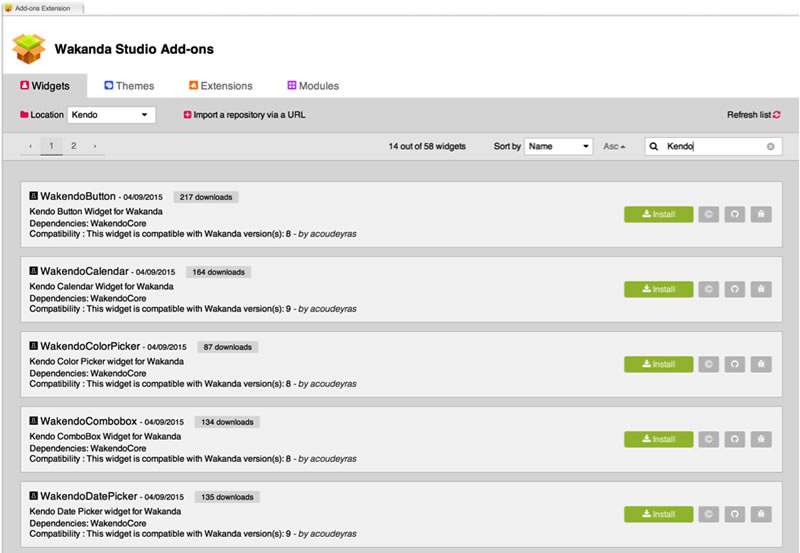Click the 217 downloads badge
Screen dimensions: 800x553
[x=206, y=197]
